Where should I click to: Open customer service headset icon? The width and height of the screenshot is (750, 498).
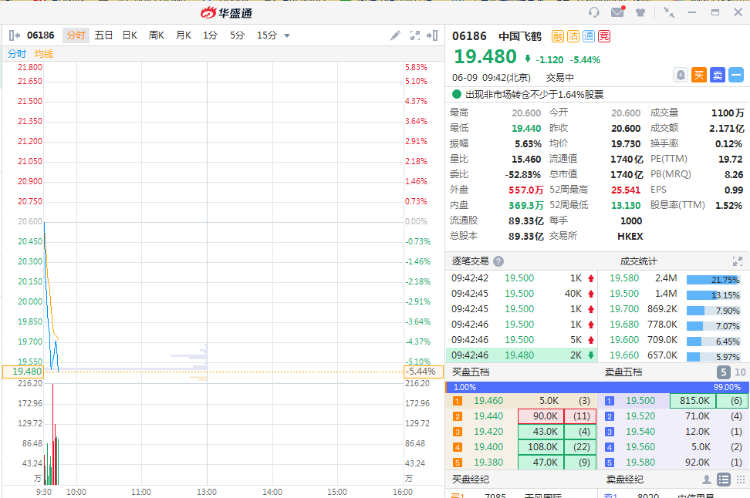[x=594, y=12]
